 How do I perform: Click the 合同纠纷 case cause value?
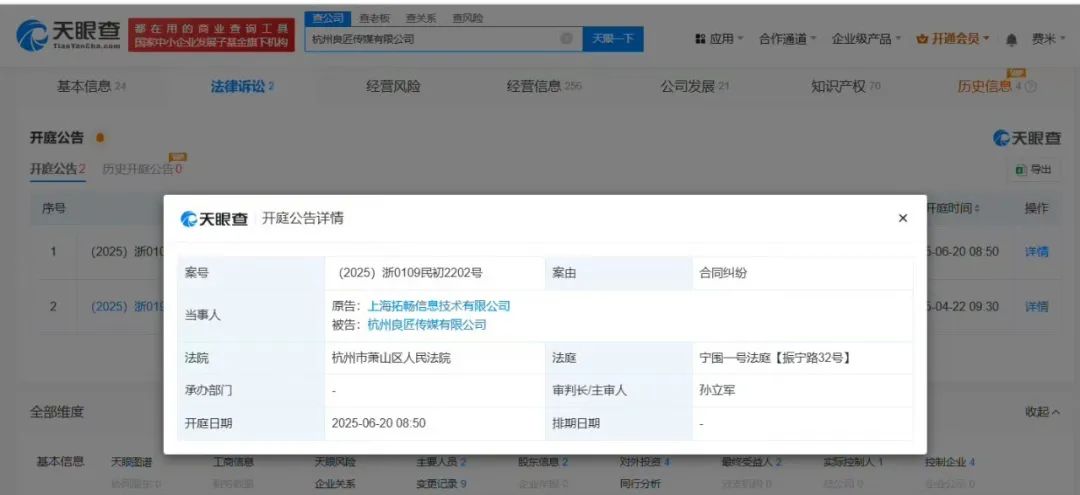pyautogui.click(x=723, y=273)
